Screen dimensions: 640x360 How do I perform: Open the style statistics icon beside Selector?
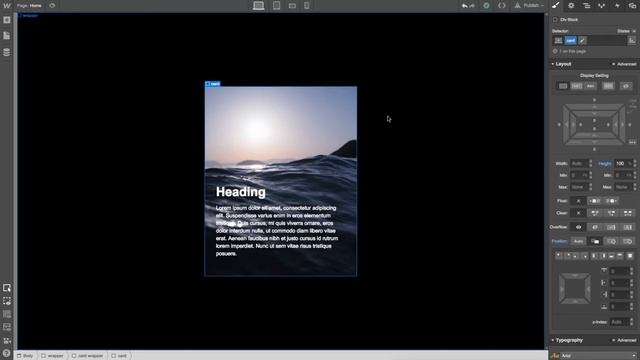click(632, 40)
